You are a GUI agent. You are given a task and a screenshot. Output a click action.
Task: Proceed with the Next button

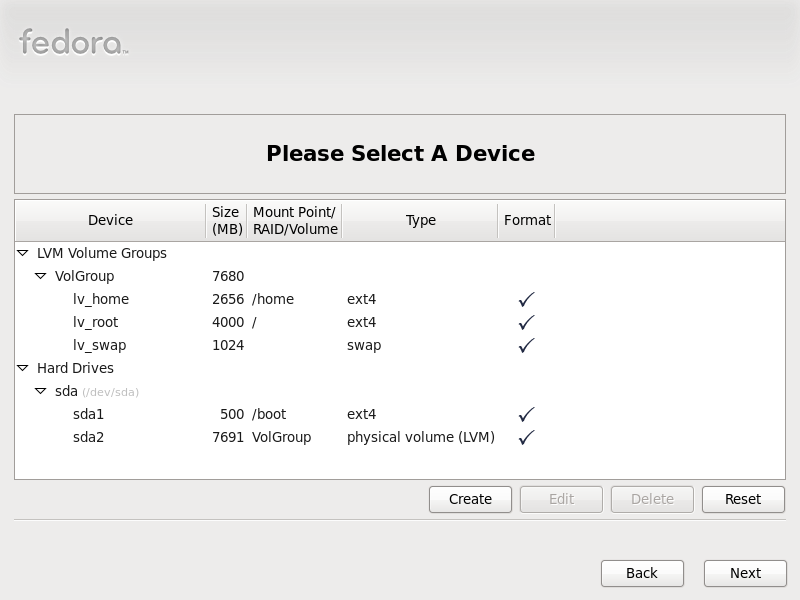tap(745, 573)
